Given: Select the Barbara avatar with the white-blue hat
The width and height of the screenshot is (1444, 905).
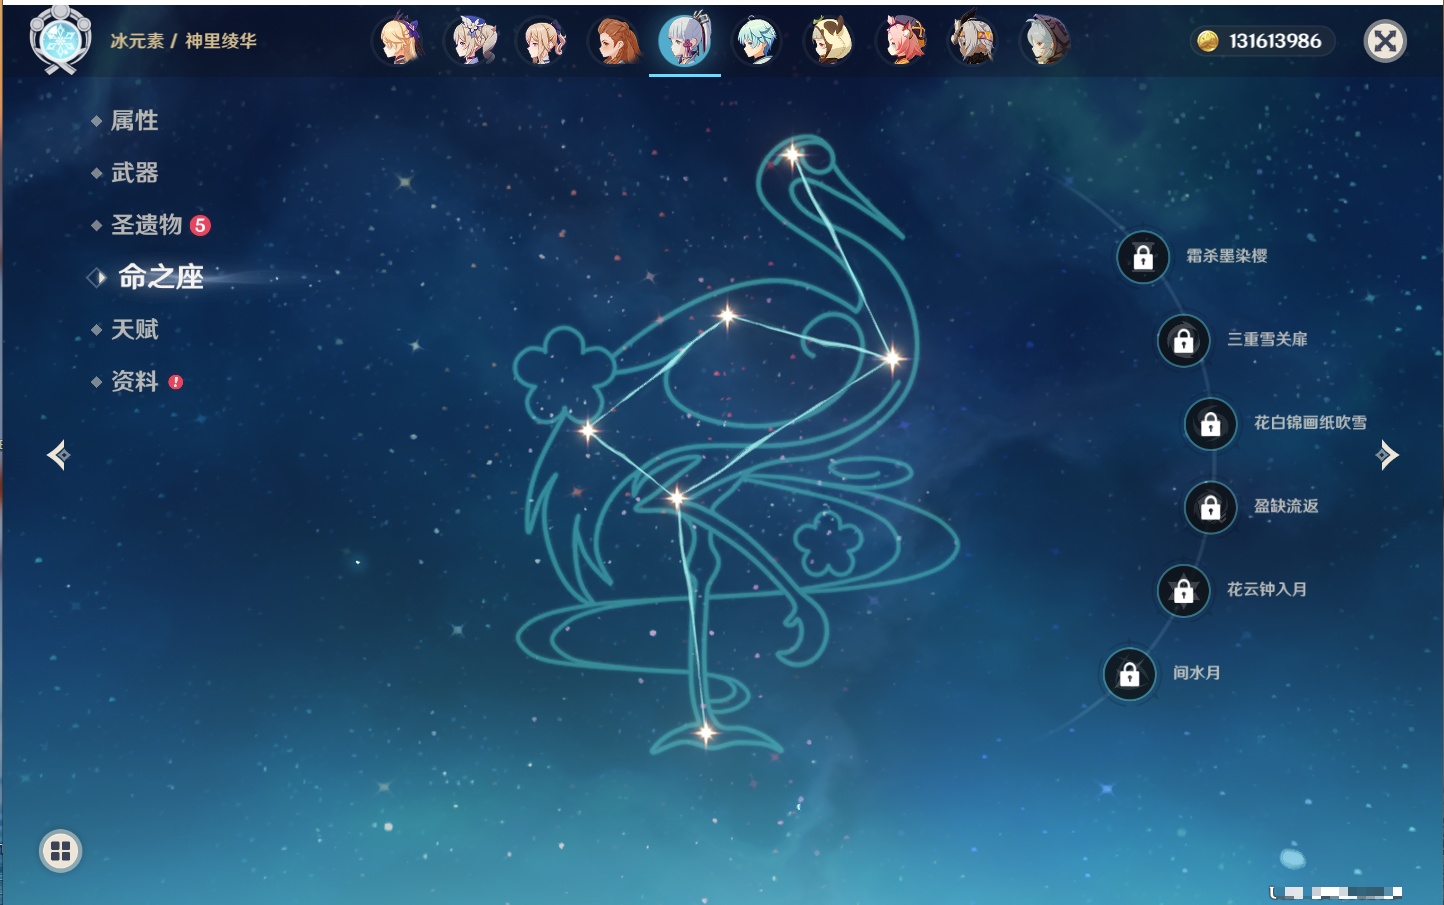Looking at the screenshot, I should 472,41.
